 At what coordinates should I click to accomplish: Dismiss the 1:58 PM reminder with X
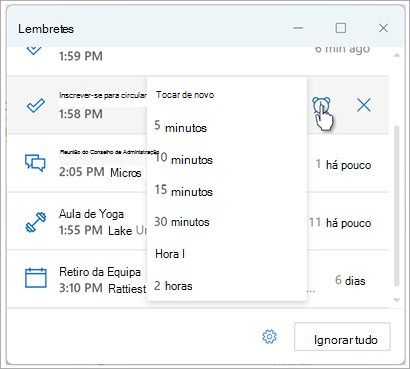(364, 106)
